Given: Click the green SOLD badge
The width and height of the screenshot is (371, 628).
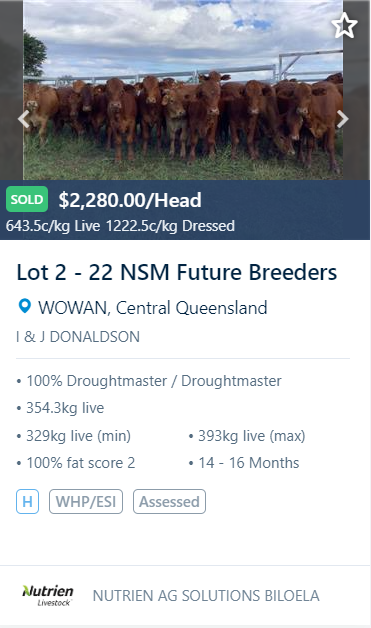Looking at the screenshot, I should (x=27, y=199).
